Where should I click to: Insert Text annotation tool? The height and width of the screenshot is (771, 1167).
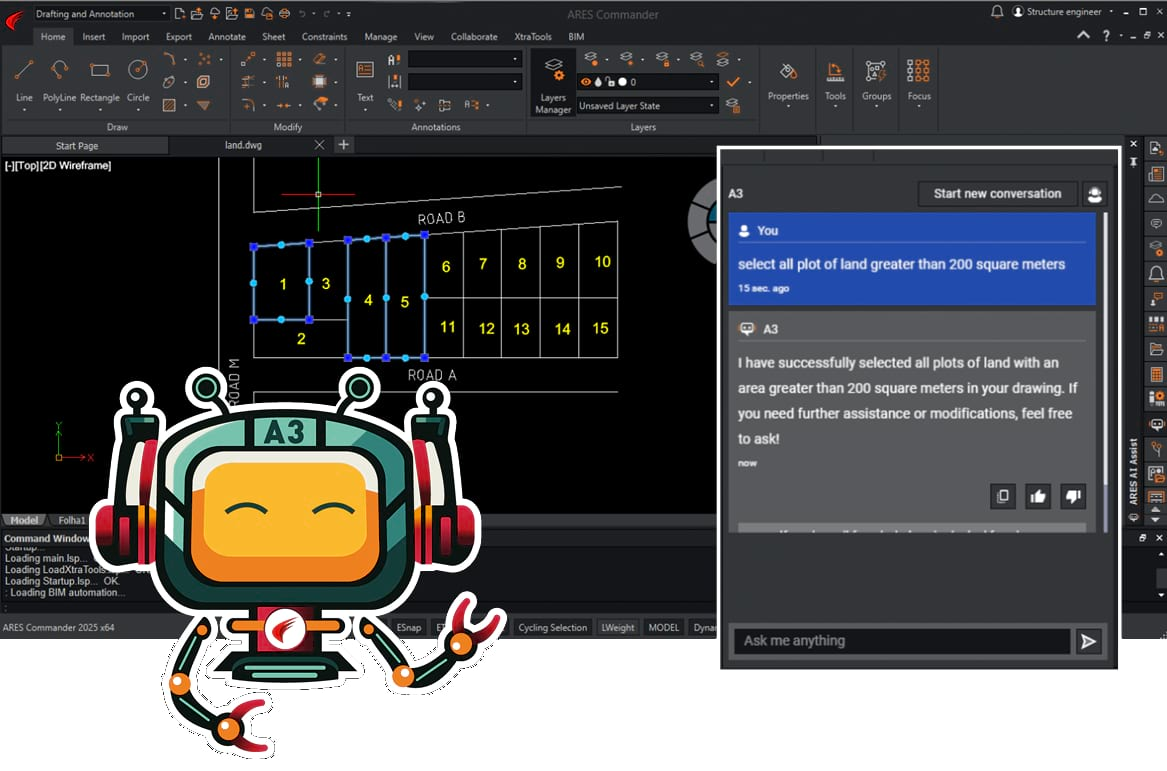pos(365,78)
